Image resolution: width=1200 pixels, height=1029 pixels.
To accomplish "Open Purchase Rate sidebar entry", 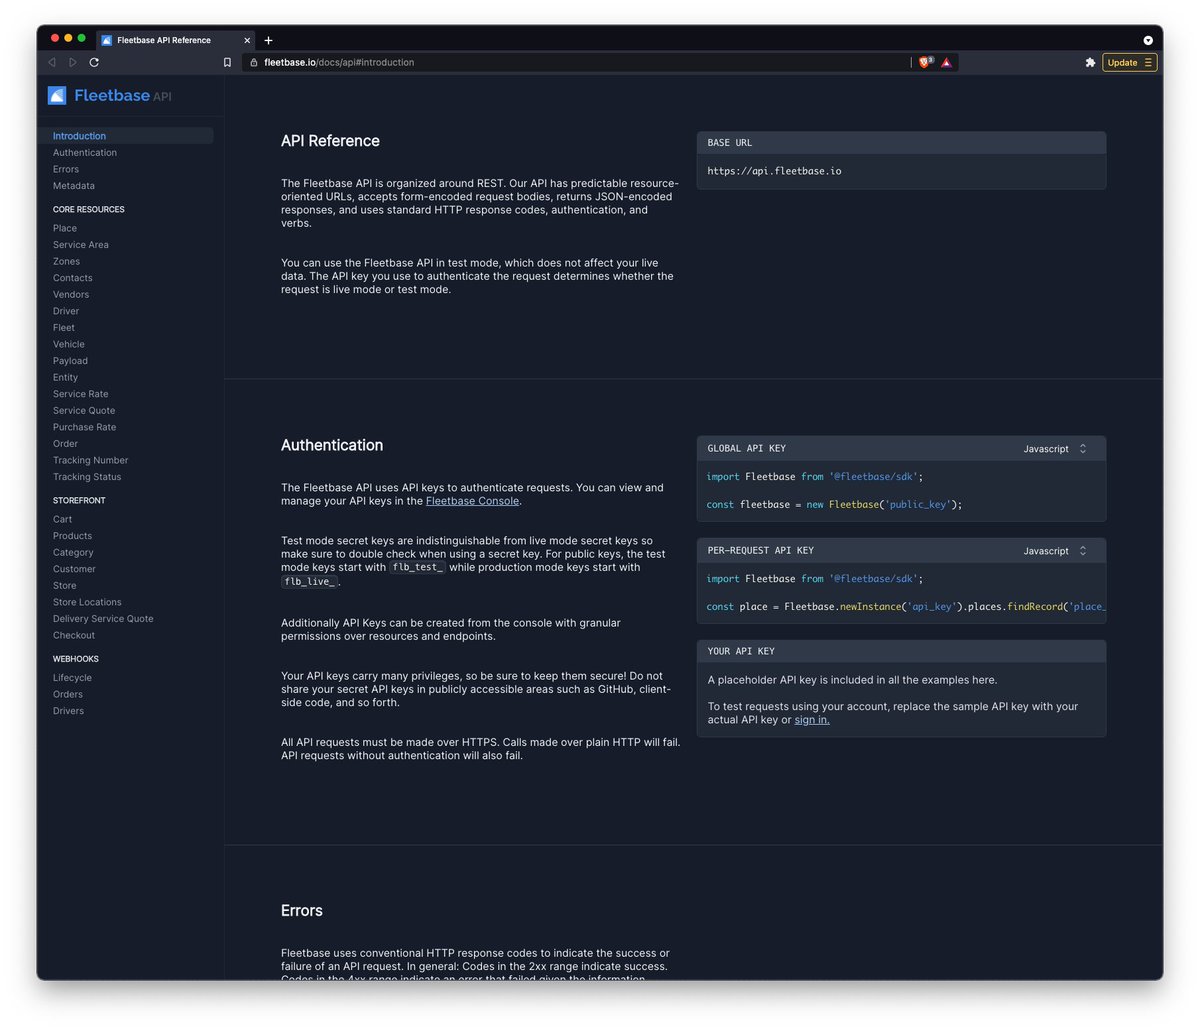I will 85,427.
